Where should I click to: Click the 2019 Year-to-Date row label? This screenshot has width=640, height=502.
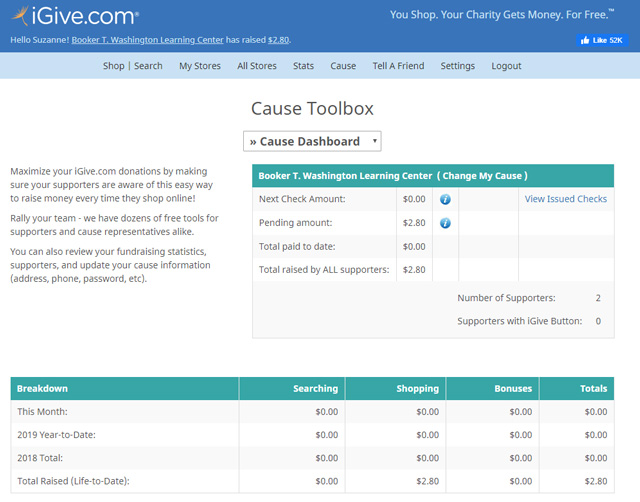[56, 435]
